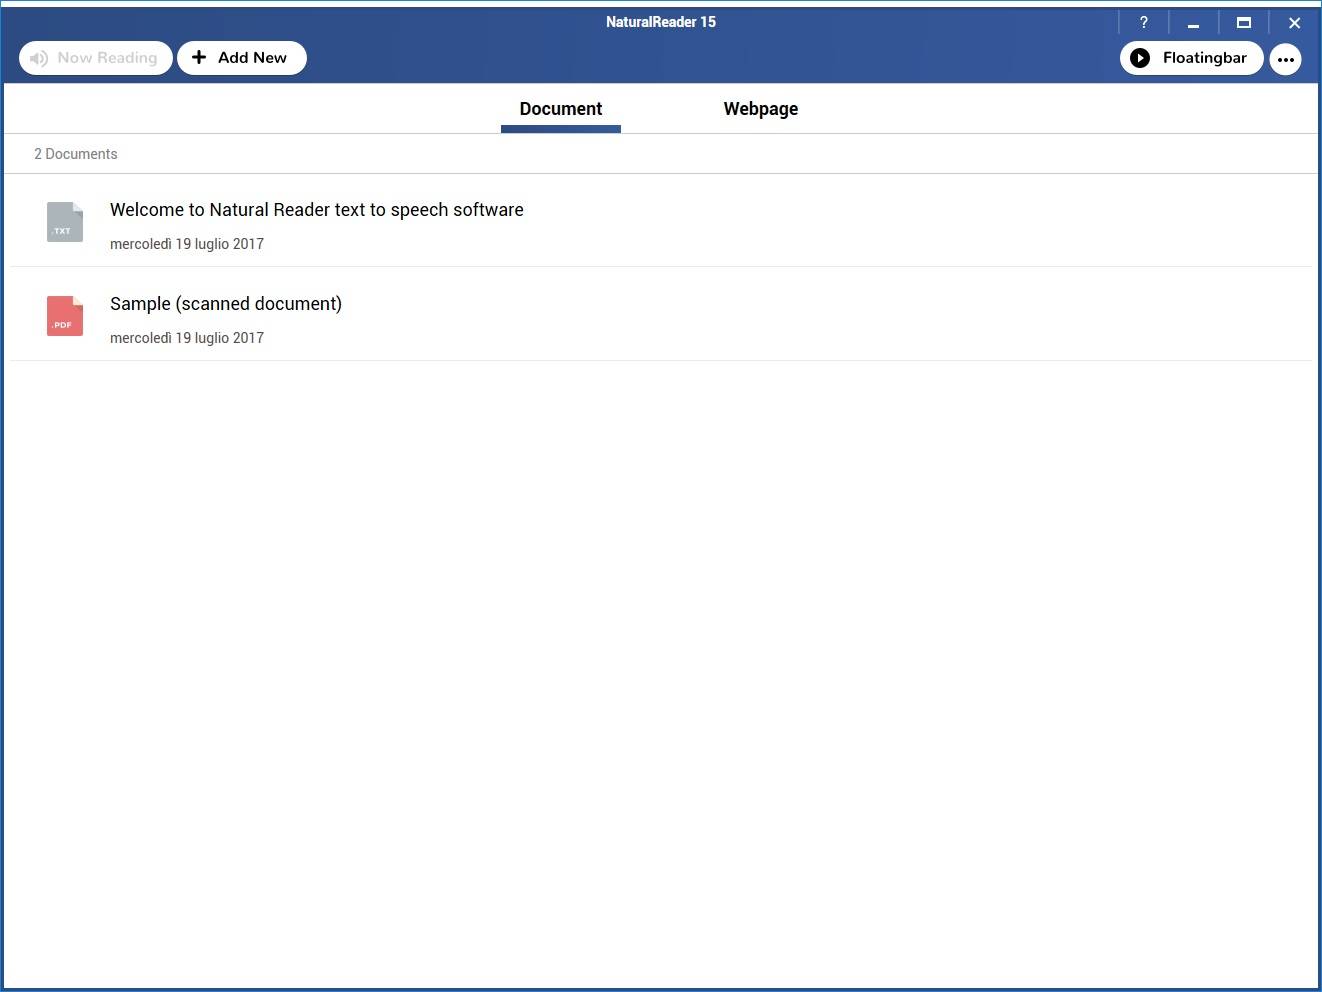This screenshot has width=1322, height=992.
Task: Minimize the NaturalReader window
Action: (x=1193, y=22)
